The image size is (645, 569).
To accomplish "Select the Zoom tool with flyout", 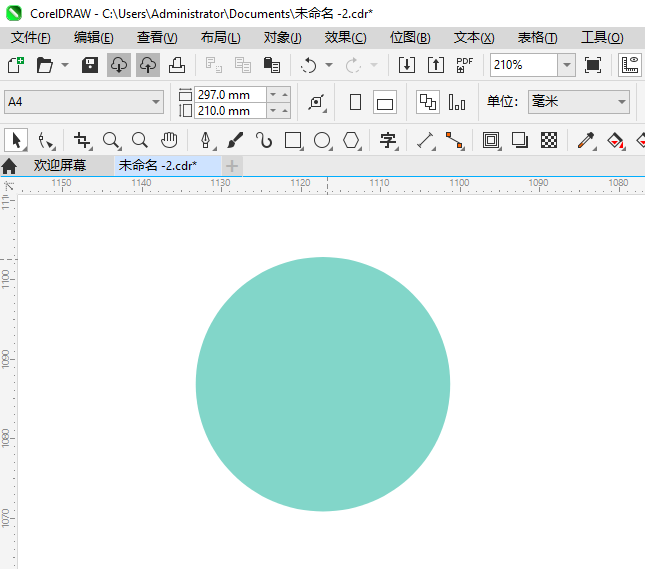I will pyautogui.click(x=111, y=140).
